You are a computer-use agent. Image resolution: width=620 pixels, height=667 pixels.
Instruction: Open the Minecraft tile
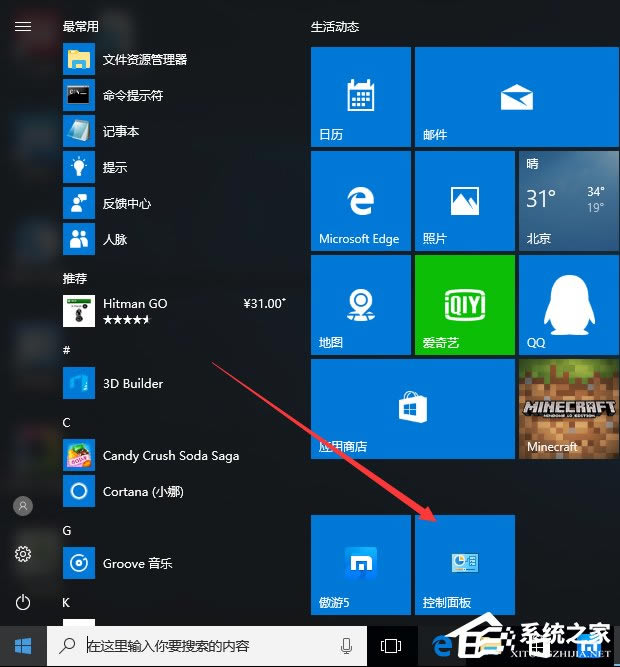click(x=567, y=408)
